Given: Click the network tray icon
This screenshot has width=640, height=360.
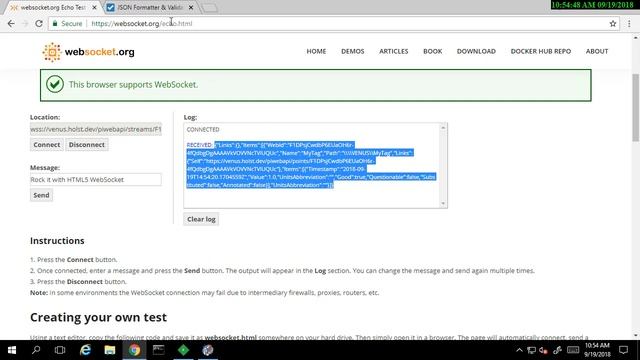Looking at the screenshot, I should pos(531,350).
